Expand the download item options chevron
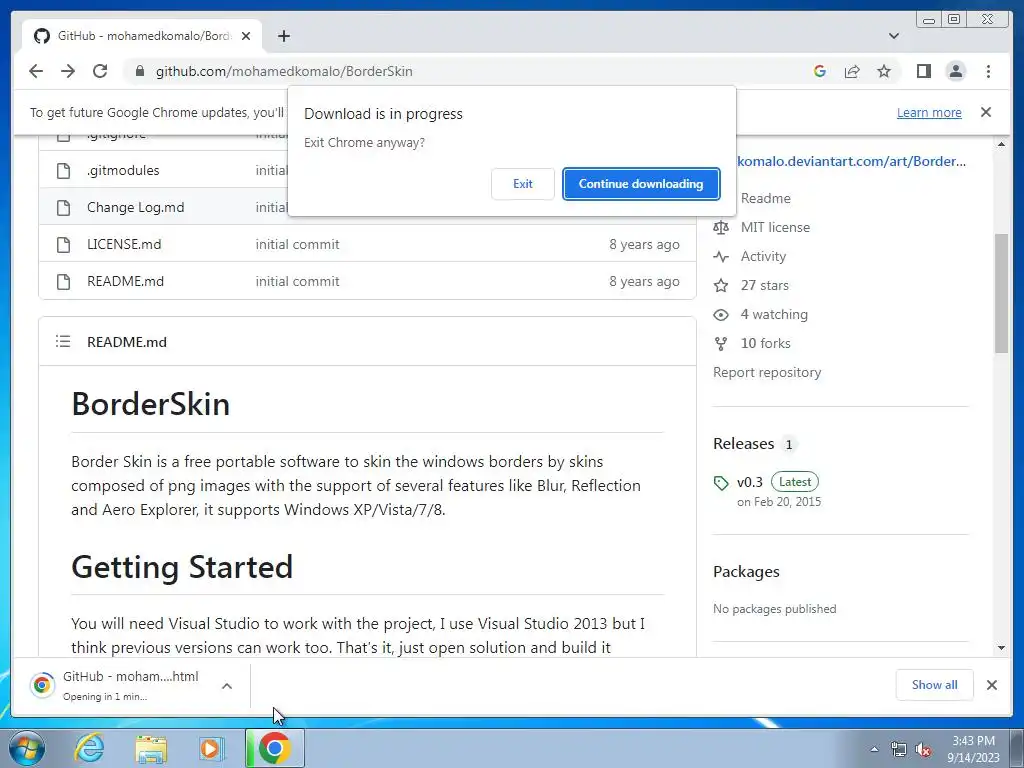 pyautogui.click(x=227, y=686)
